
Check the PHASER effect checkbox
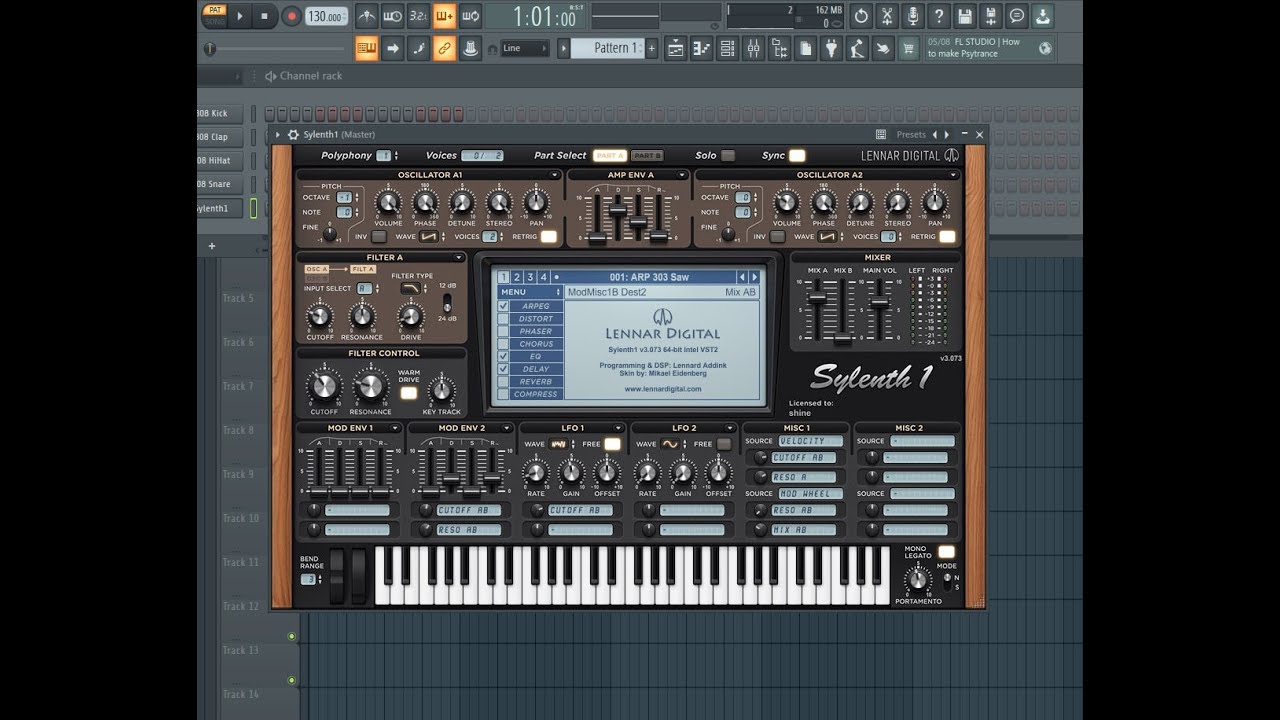[x=503, y=331]
